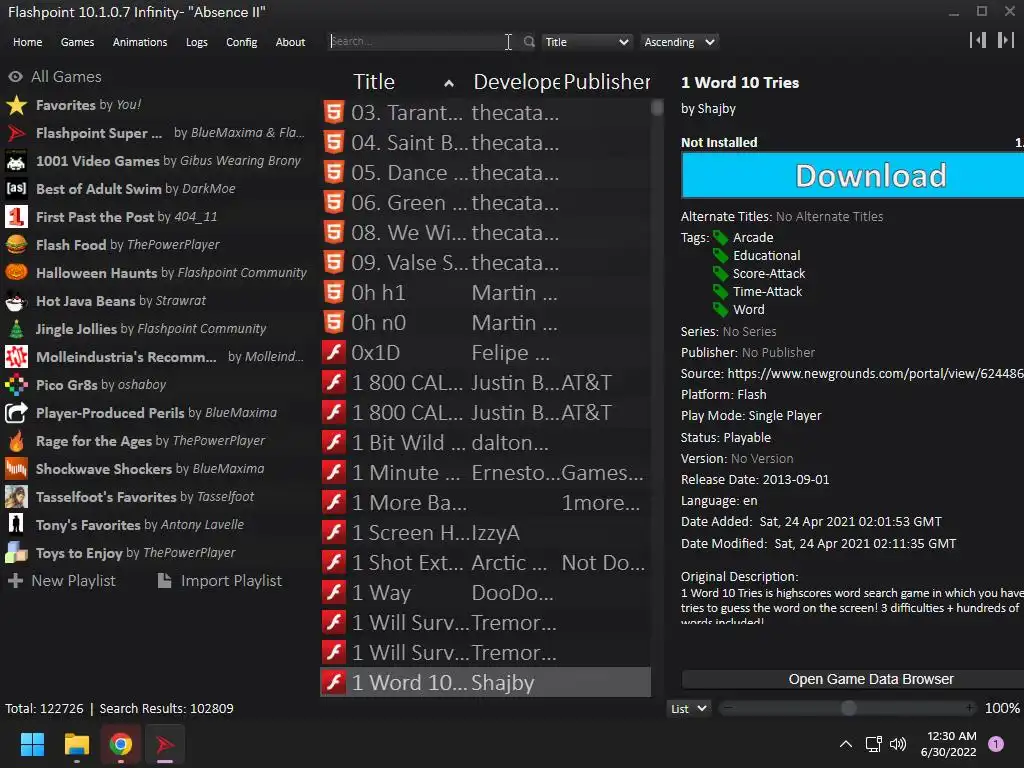Adjust the game scale slider handle
This screenshot has width=1024, height=768.
(848, 708)
